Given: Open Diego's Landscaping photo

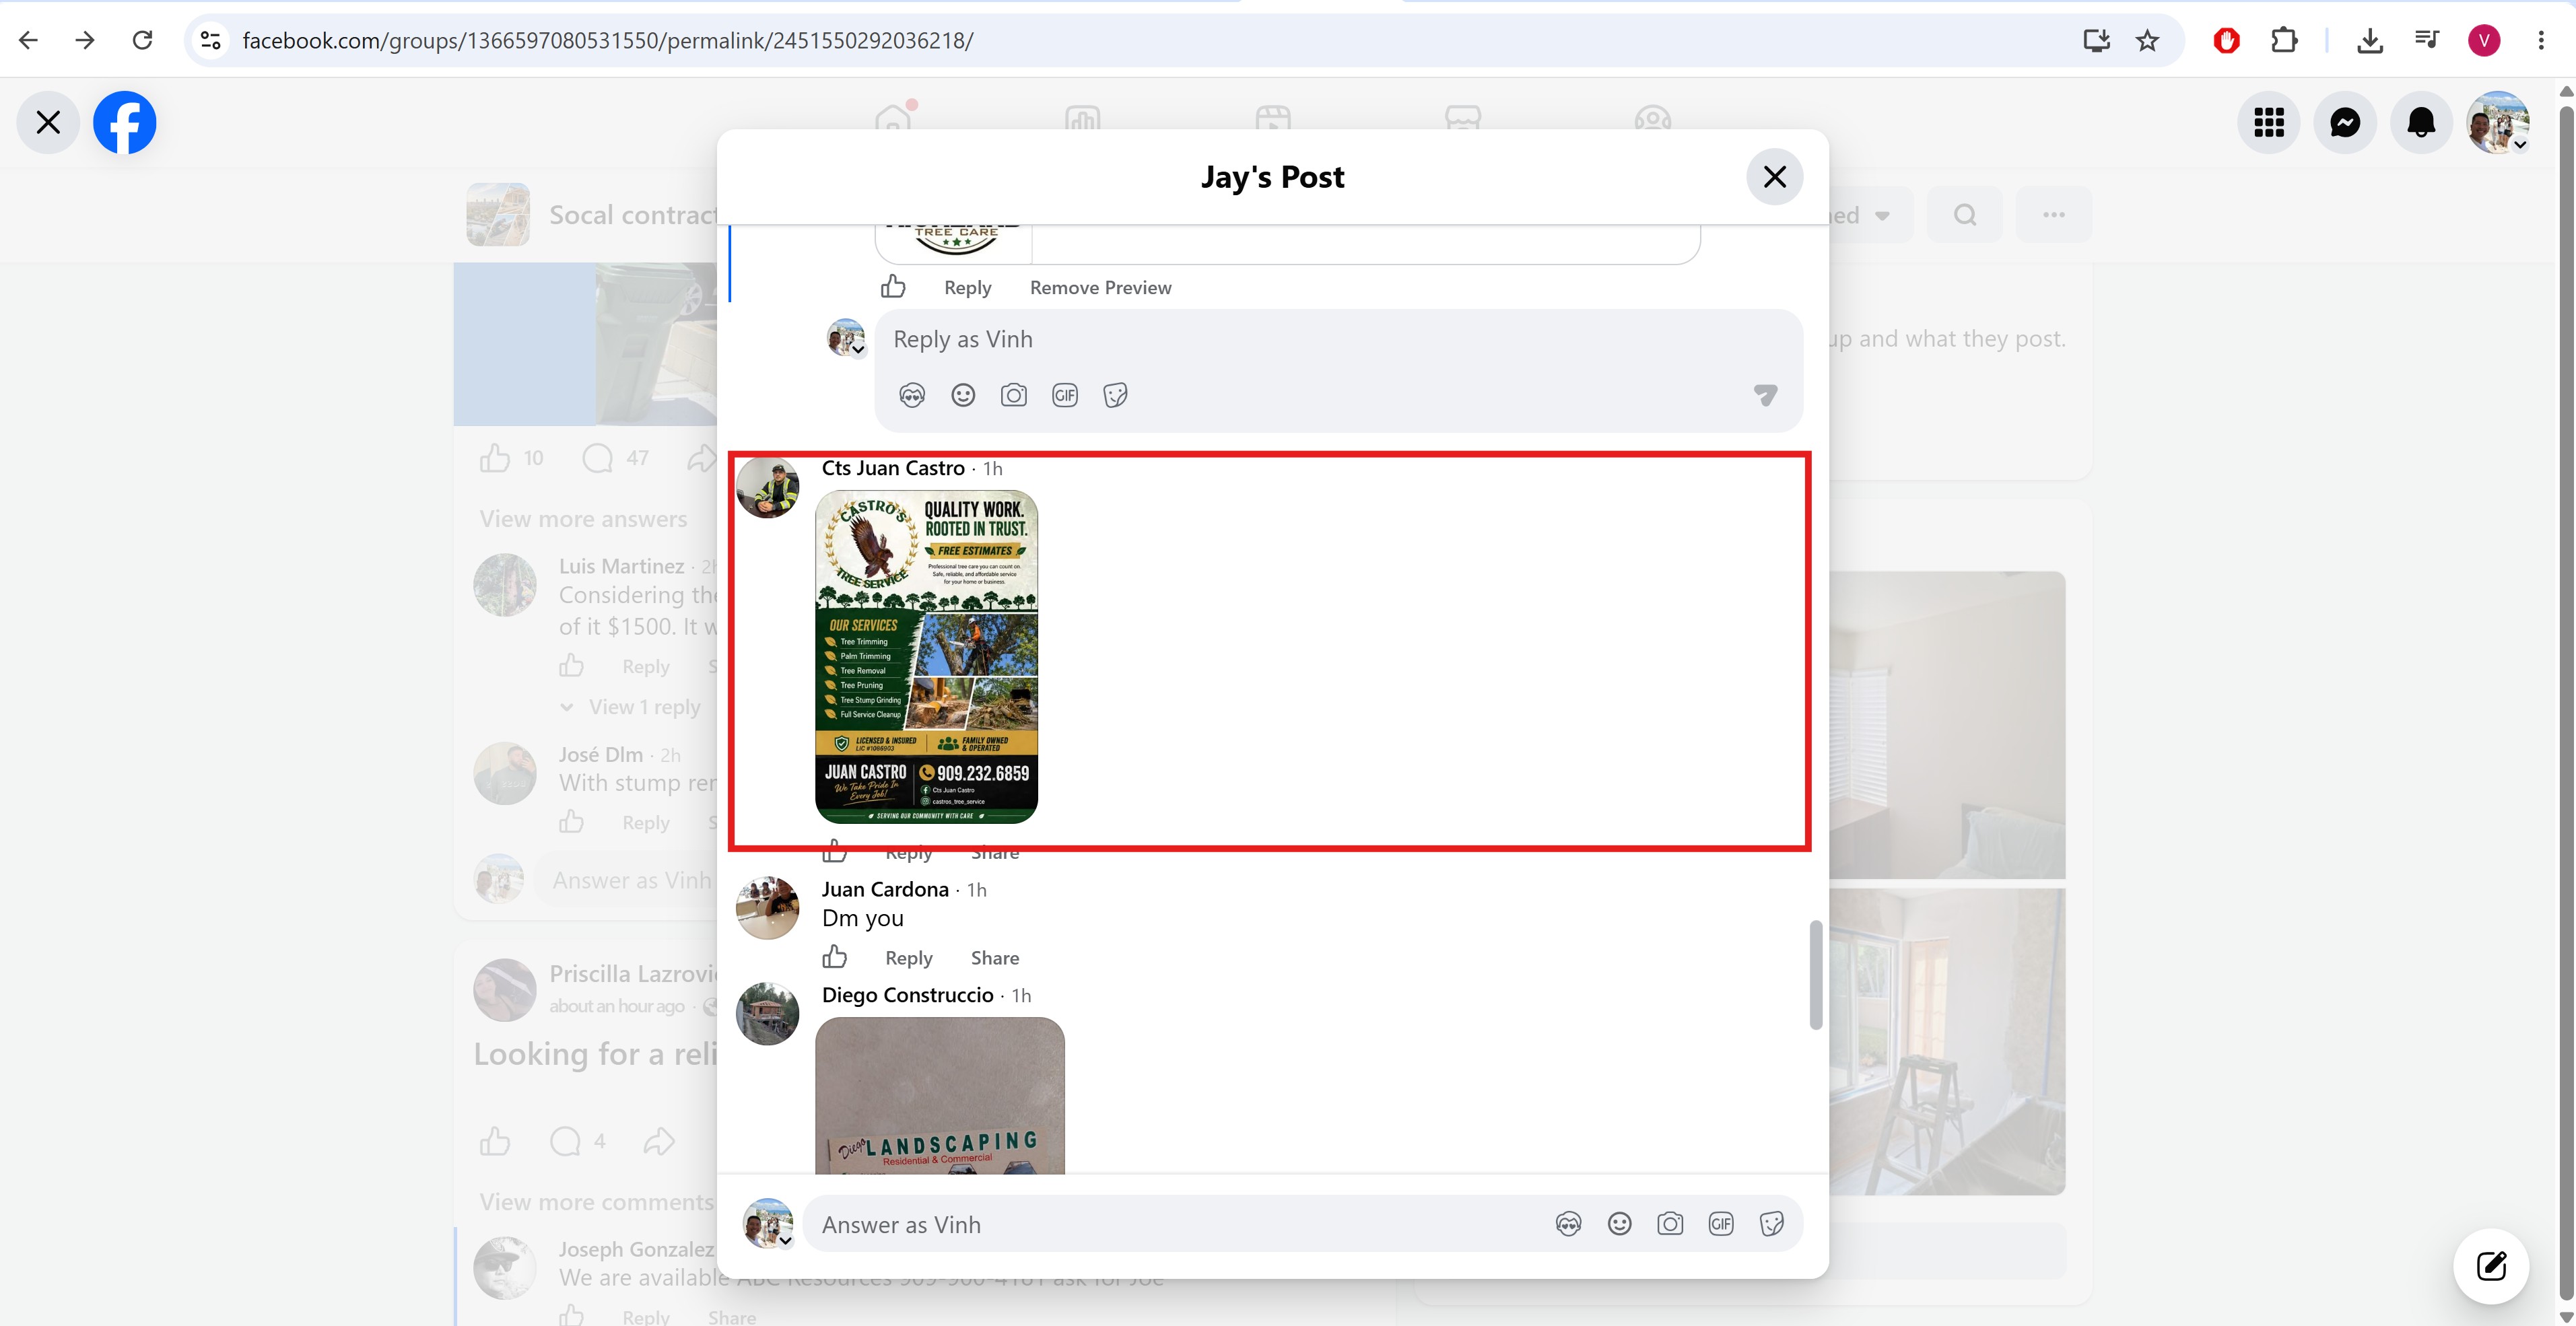Looking at the screenshot, I should coord(940,1095).
